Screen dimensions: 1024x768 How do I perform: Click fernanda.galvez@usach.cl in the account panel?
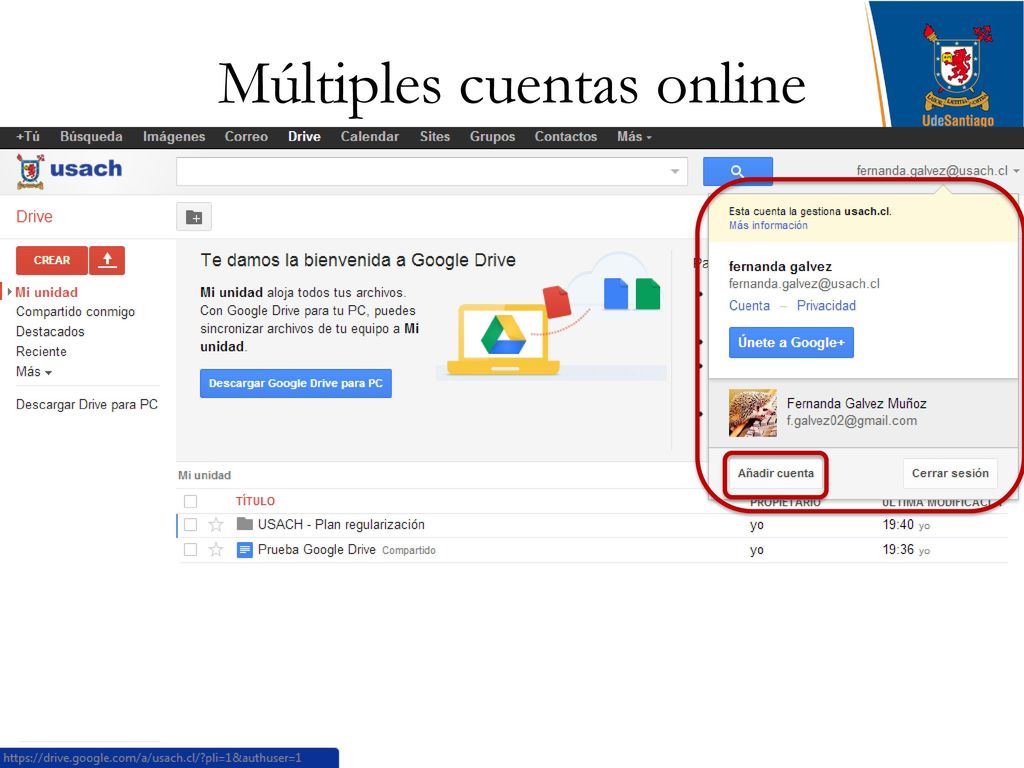[804, 284]
